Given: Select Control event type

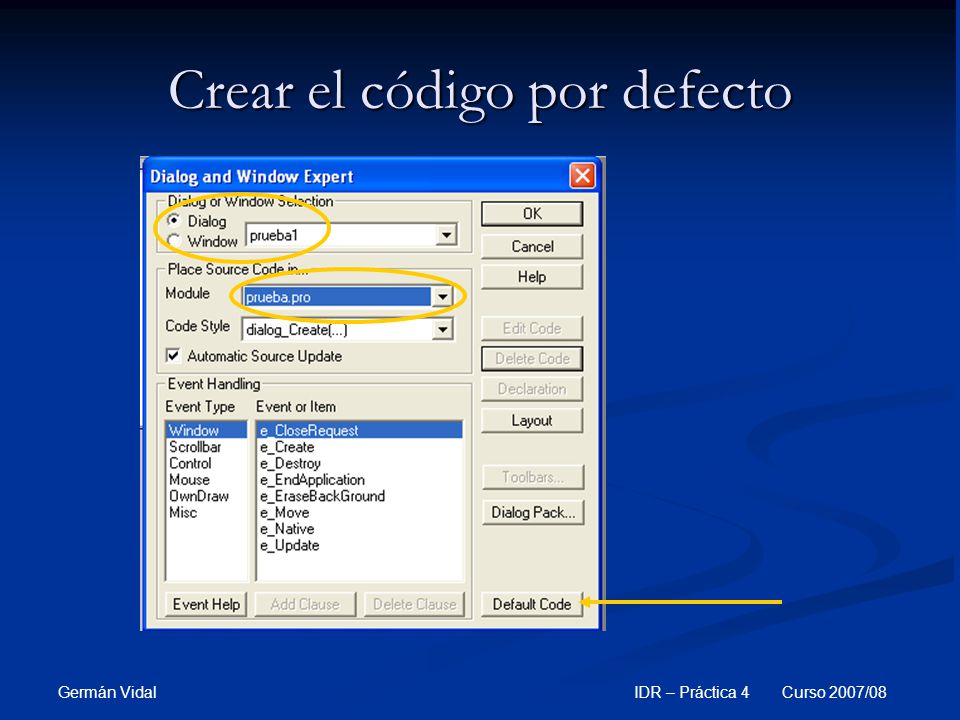Looking at the screenshot, I should click(206, 463).
